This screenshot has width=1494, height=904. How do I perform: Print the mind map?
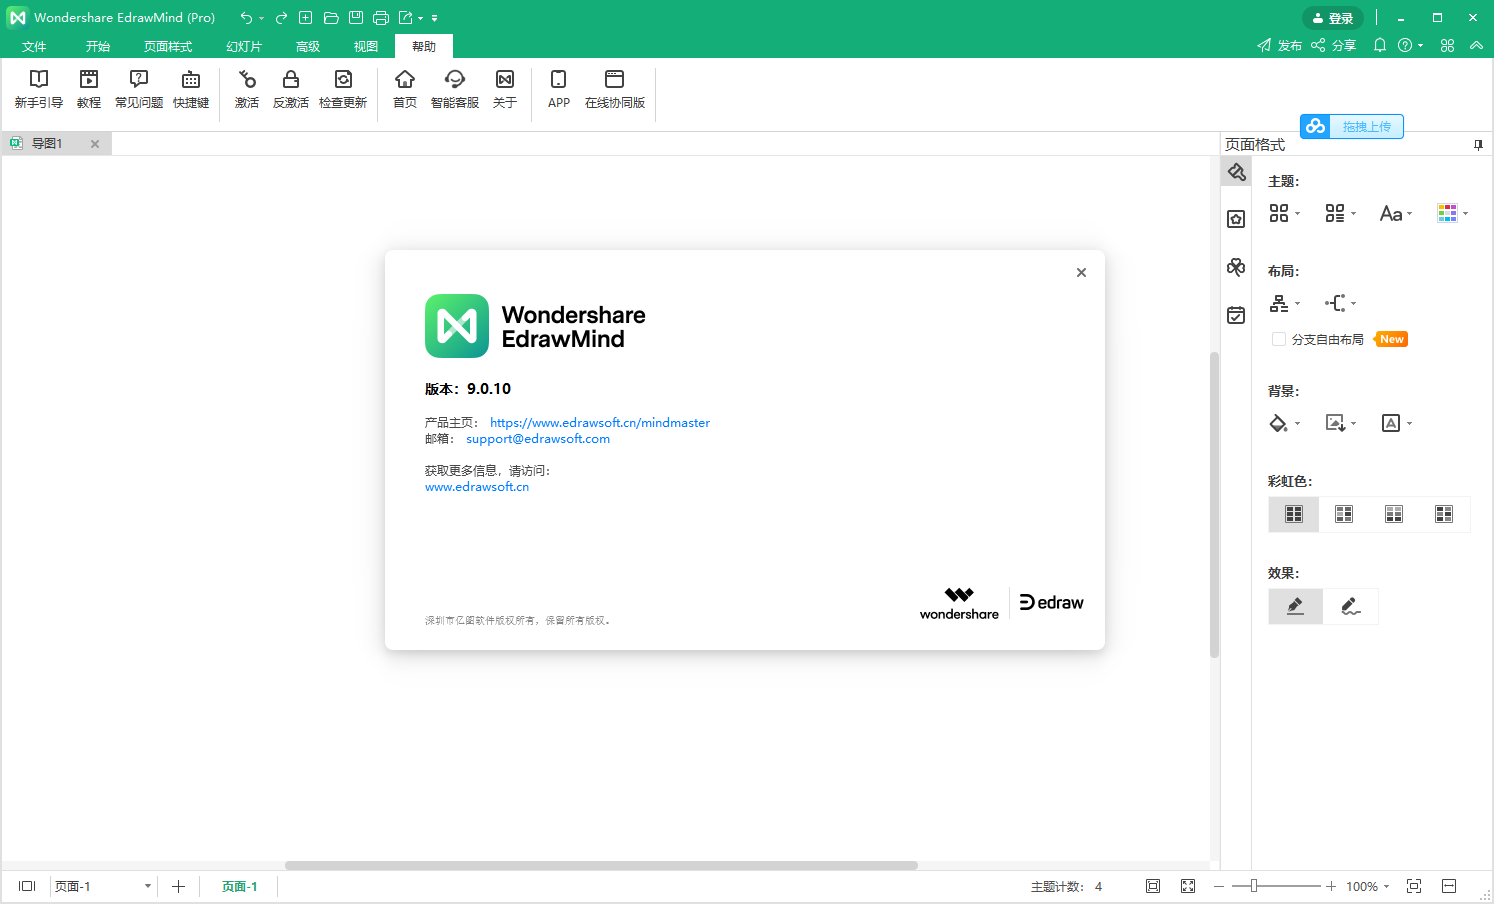pos(381,18)
